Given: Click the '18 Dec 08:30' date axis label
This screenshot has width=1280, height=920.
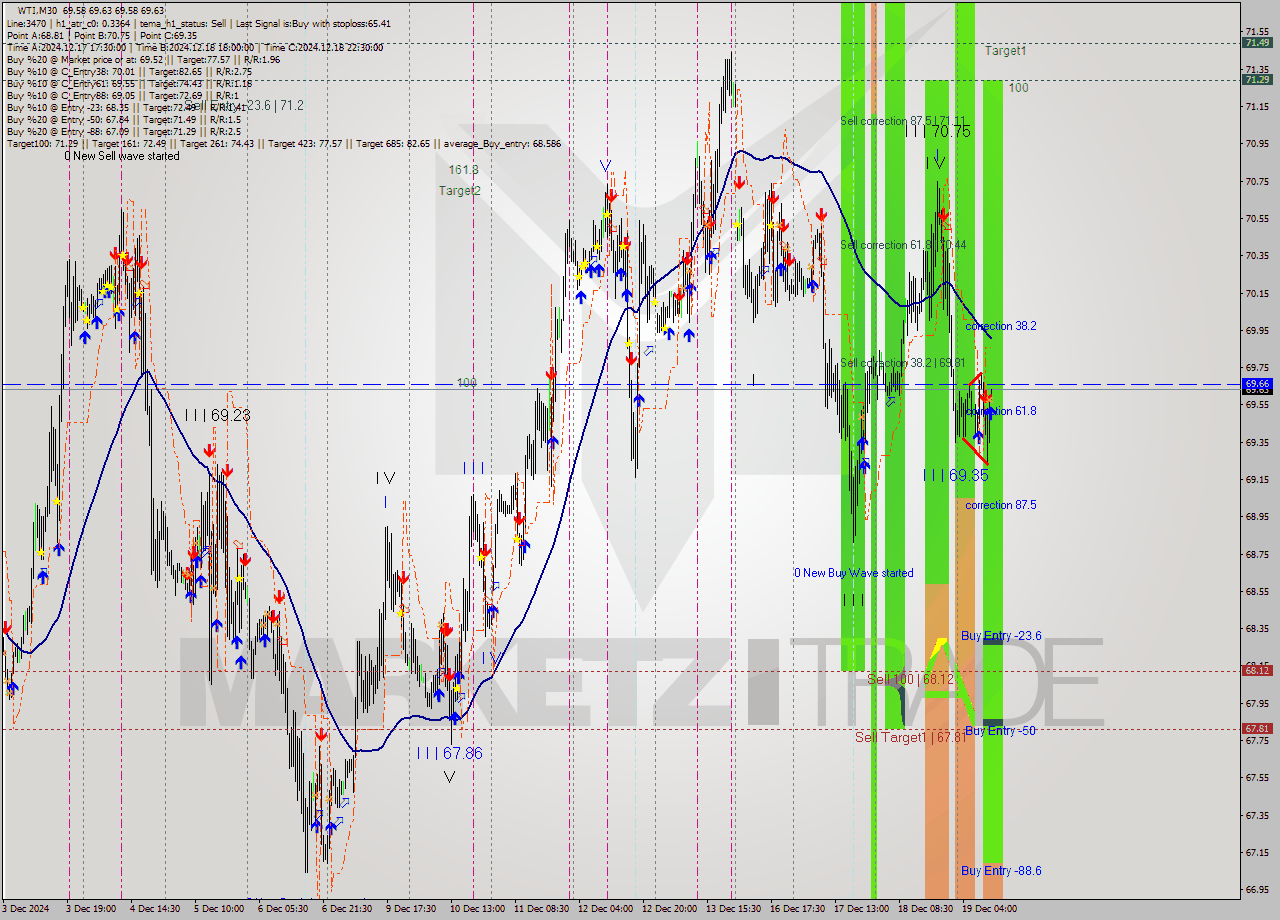Looking at the screenshot, I should (x=925, y=909).
